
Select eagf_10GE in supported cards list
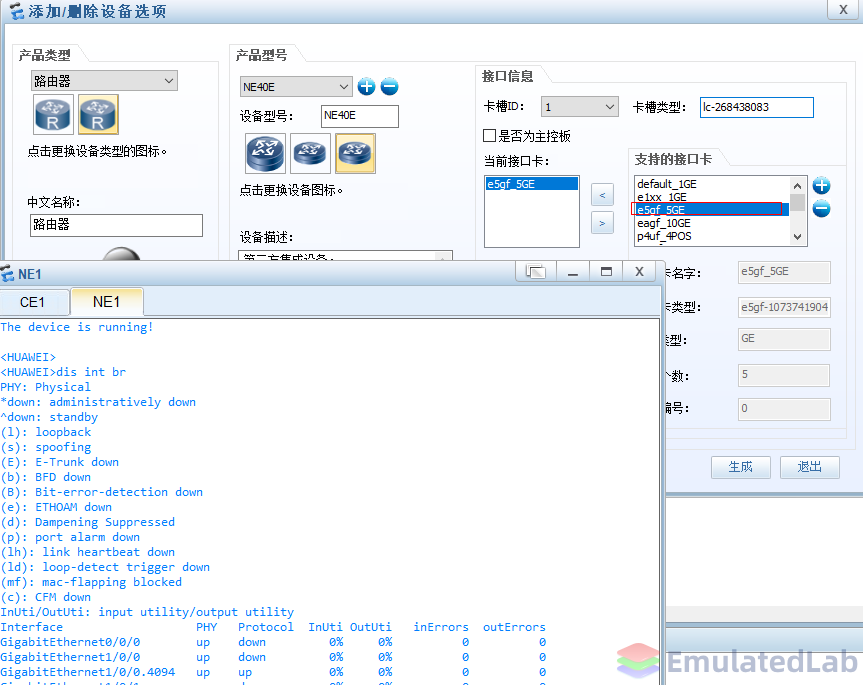[x=712, y=223]
